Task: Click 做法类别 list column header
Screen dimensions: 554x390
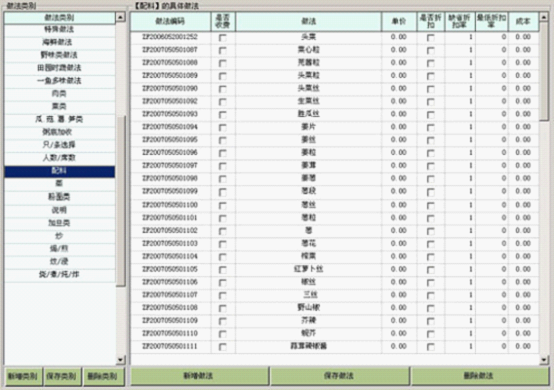Action: click(x=59, y=18)
